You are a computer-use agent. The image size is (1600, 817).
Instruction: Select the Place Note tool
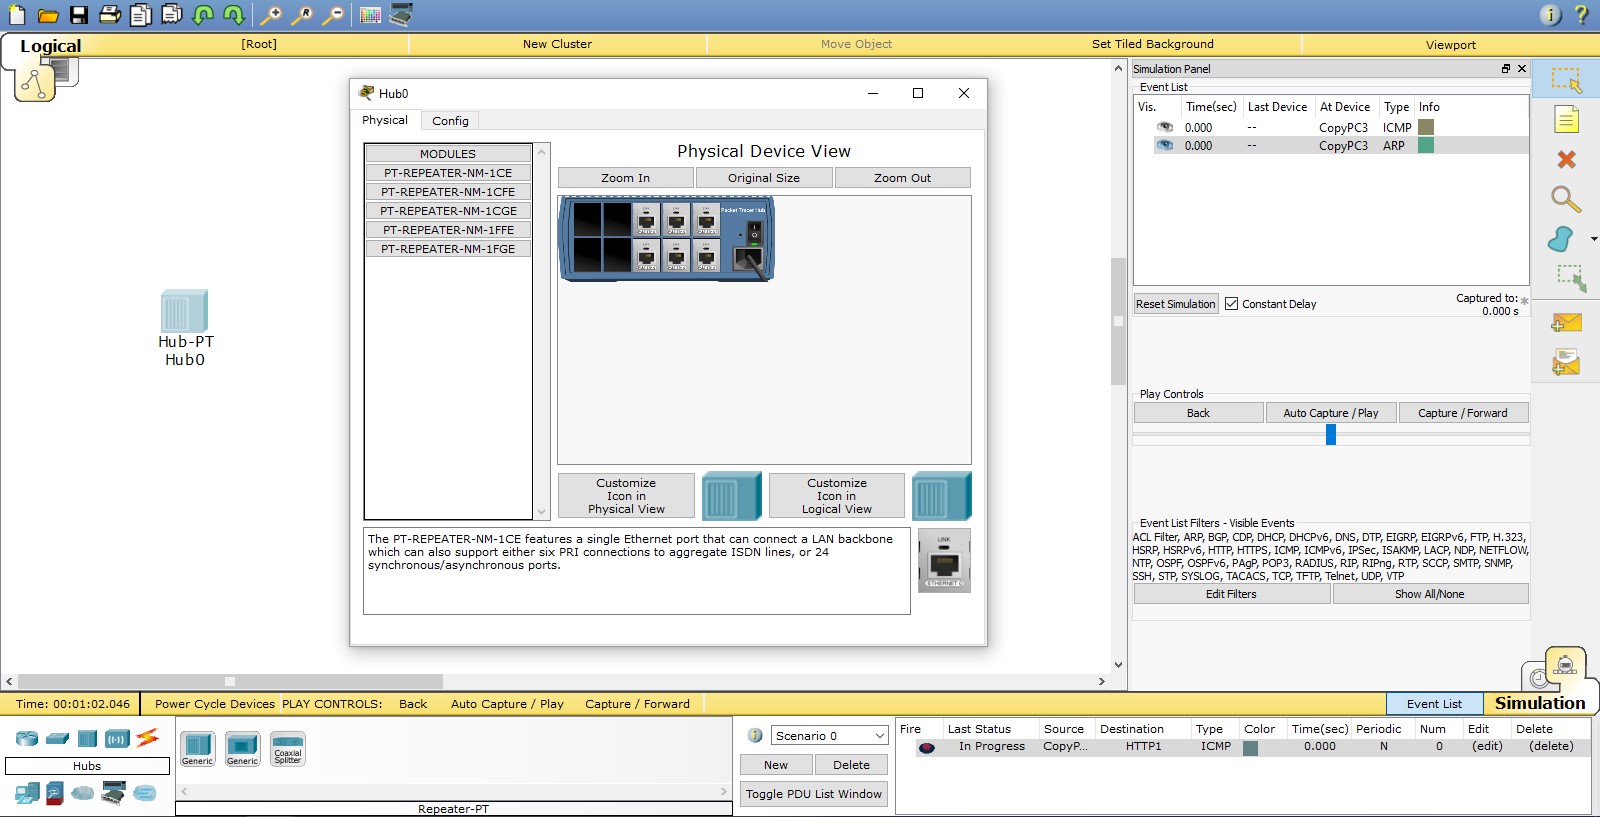(1566, 120)
